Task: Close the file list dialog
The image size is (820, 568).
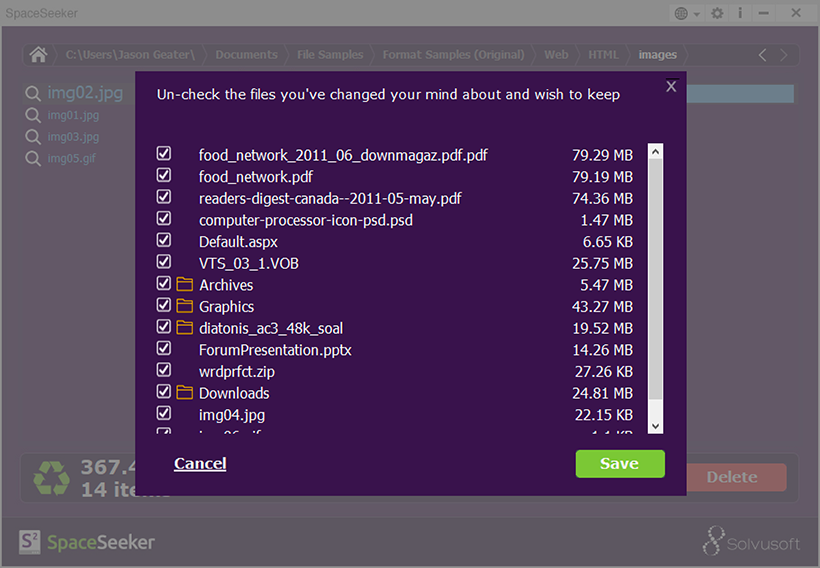Action: 671,86
